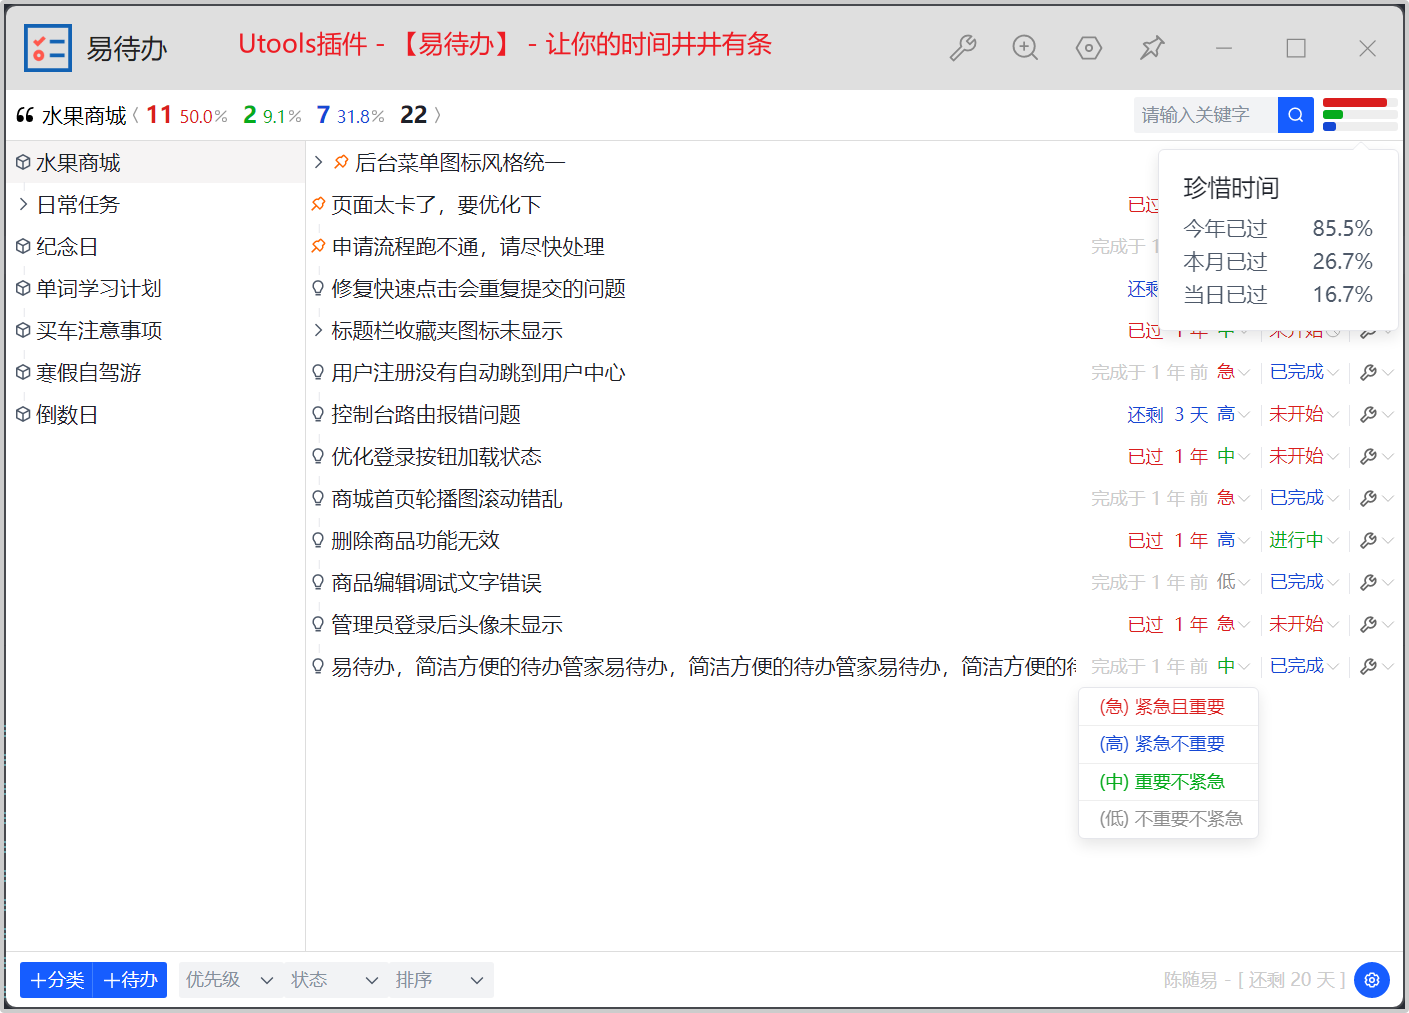This screenshot has height=1013, width=1409.
Task: Click the blue count 7 31.8% statistic
Action: [x=350, y=115]
